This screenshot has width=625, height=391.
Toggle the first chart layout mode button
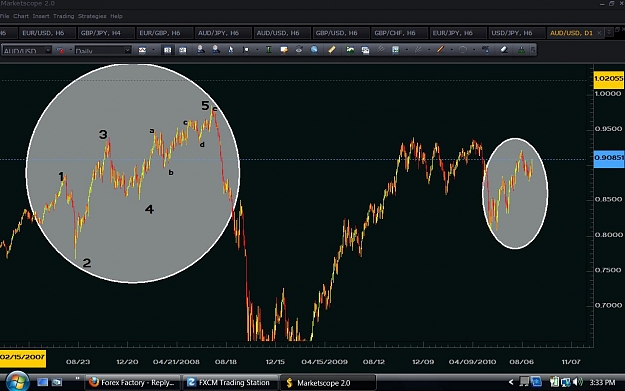coord(167,50)
